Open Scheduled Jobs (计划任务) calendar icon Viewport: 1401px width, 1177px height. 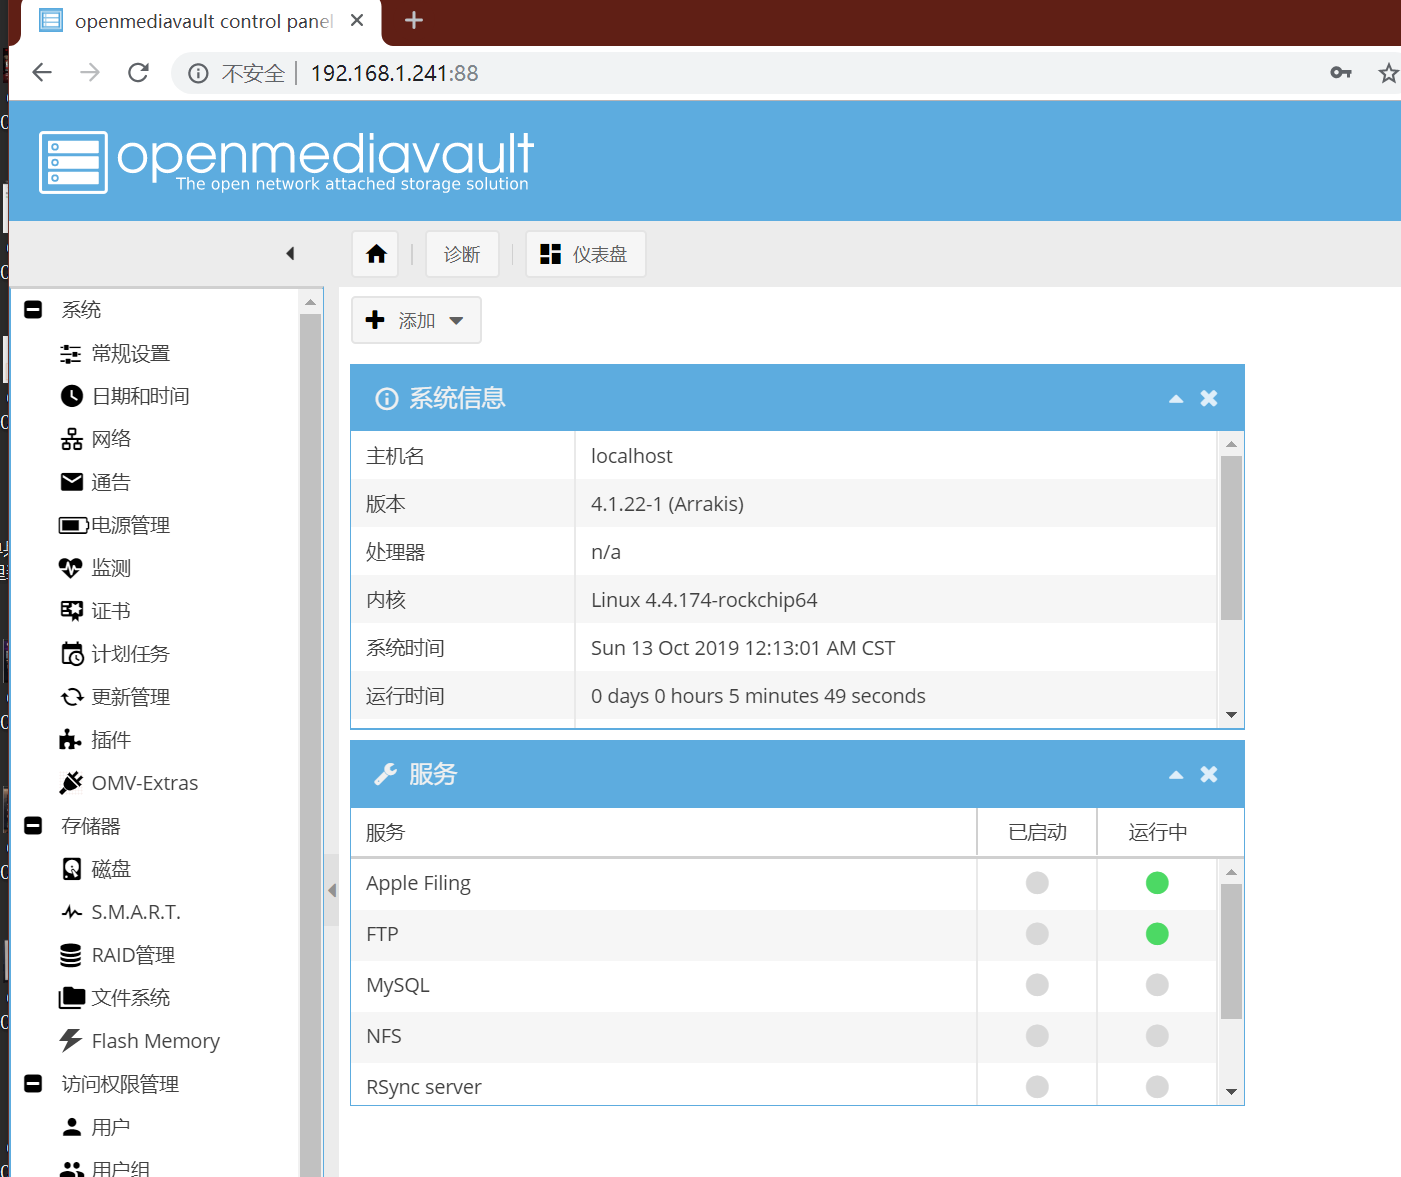(72, 654)
